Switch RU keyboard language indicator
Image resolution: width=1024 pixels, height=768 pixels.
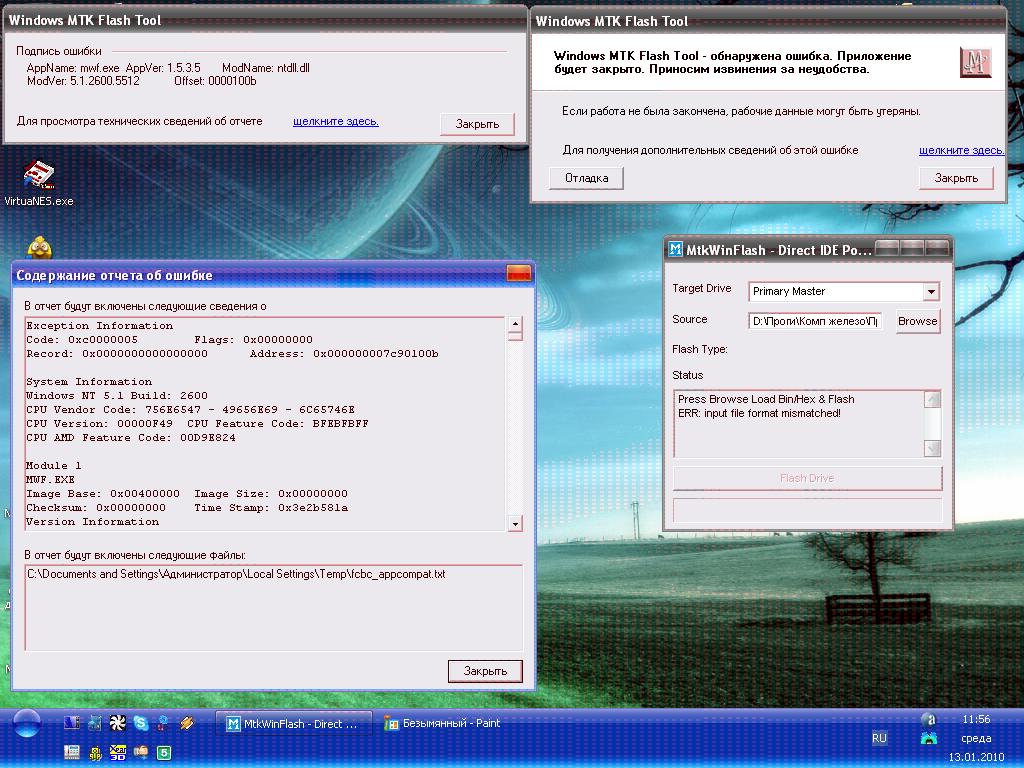pyautogui.click(x=879, y=738)
